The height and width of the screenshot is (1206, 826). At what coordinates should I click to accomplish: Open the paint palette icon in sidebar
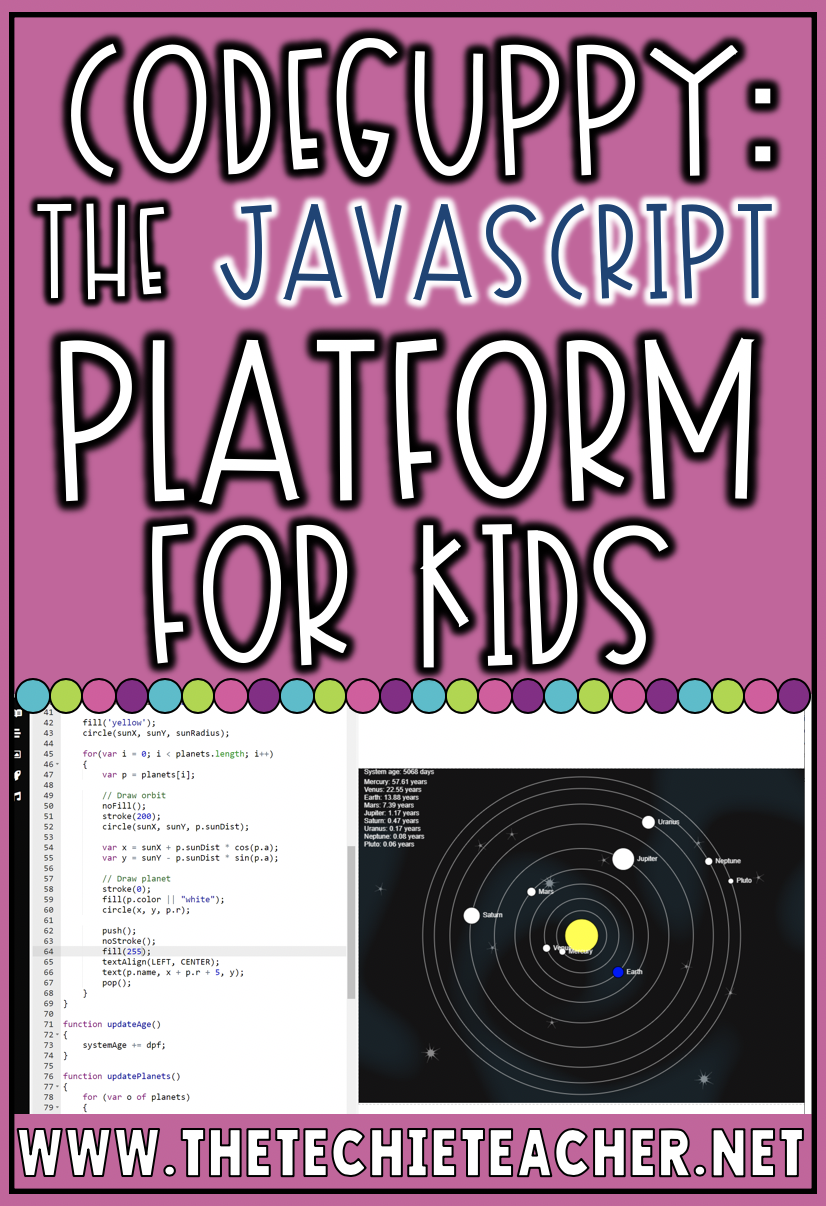coord(17,775)
